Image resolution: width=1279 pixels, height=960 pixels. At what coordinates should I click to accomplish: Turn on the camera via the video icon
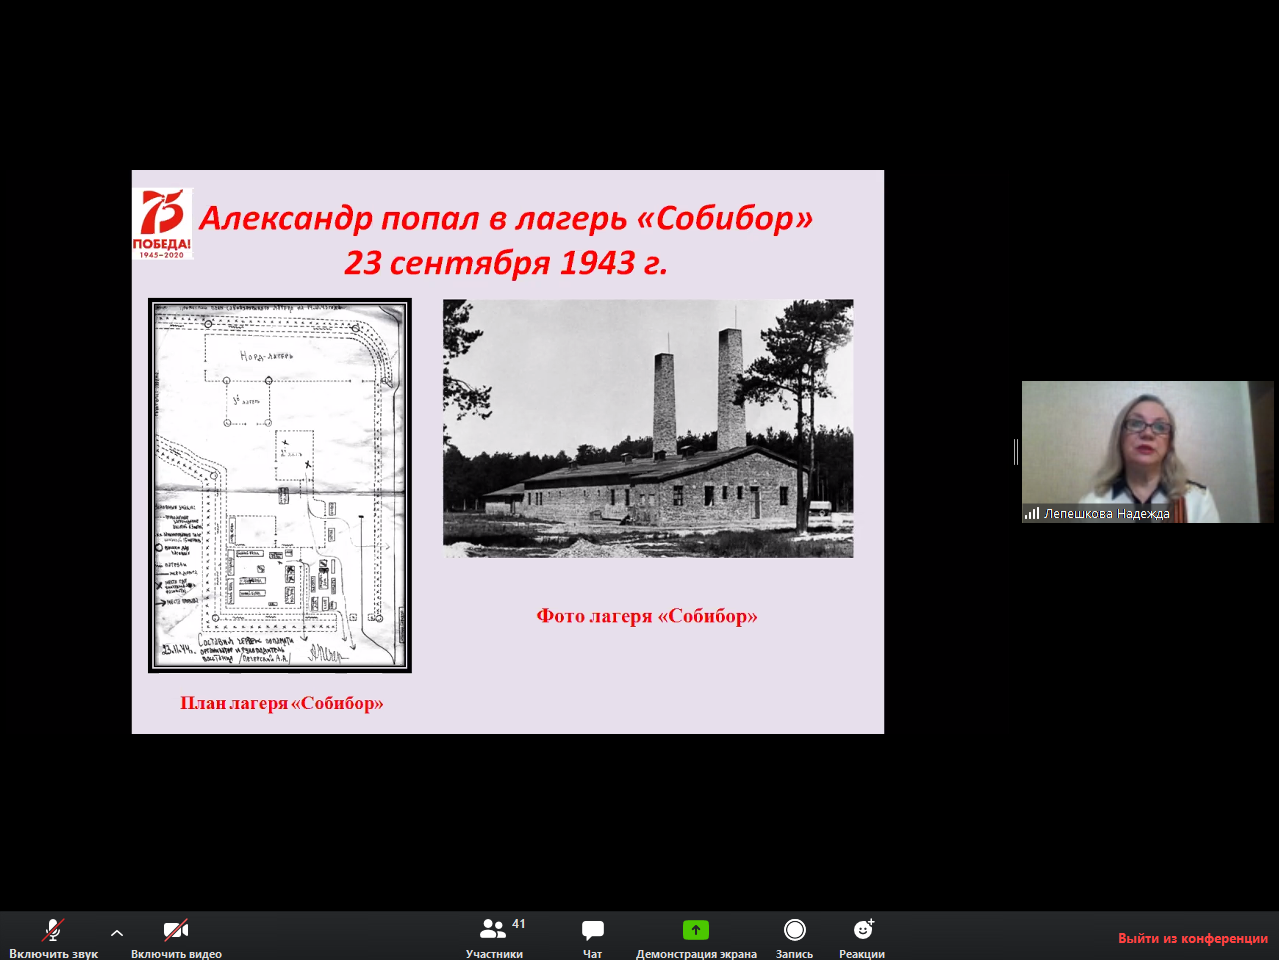[176, 931]
